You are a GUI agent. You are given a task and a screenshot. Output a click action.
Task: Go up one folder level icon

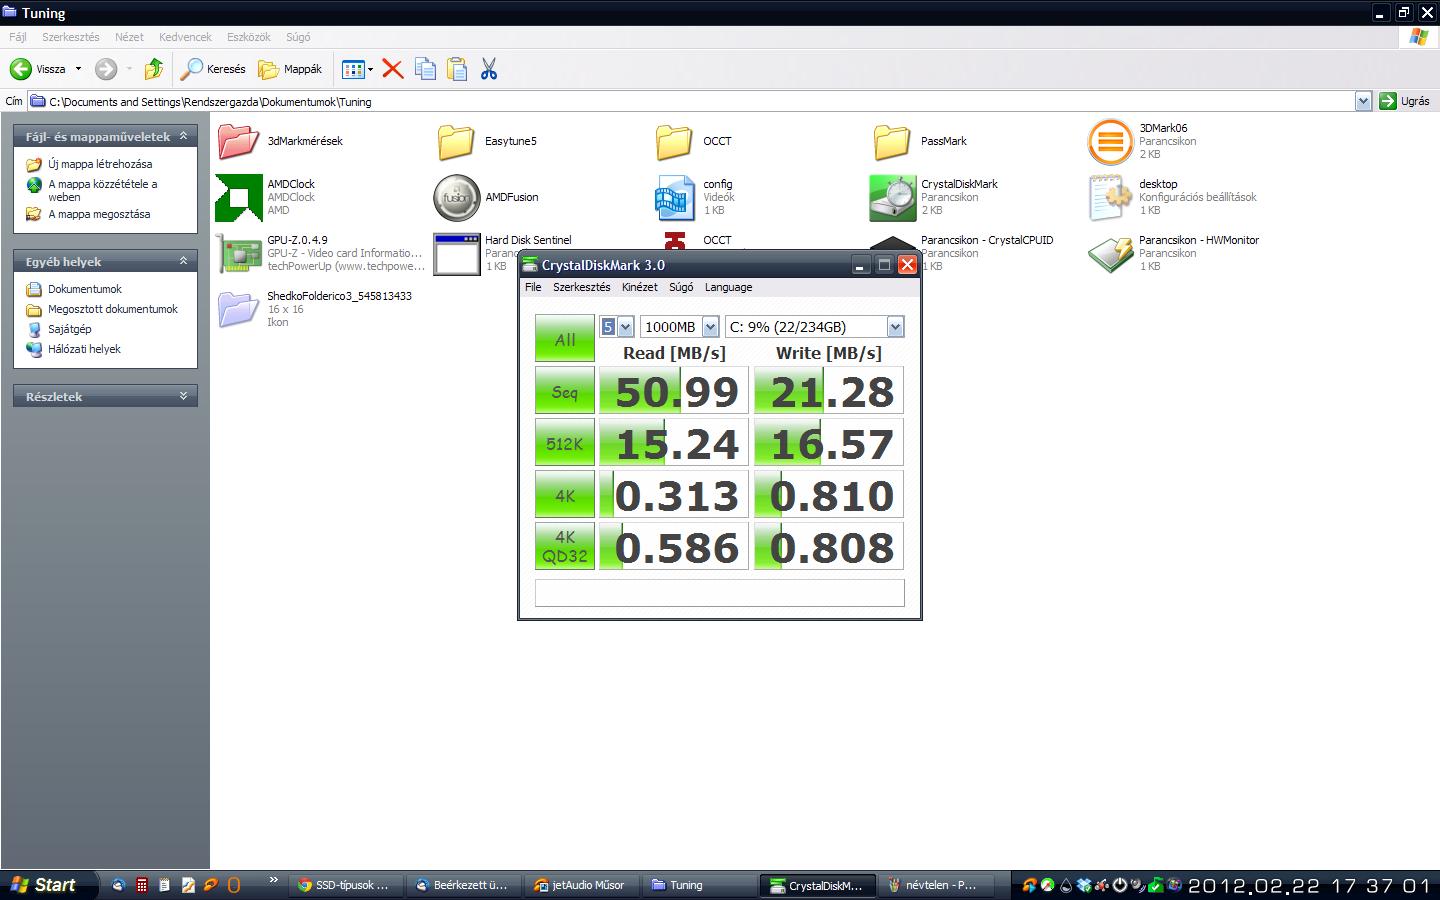point(153,69)
